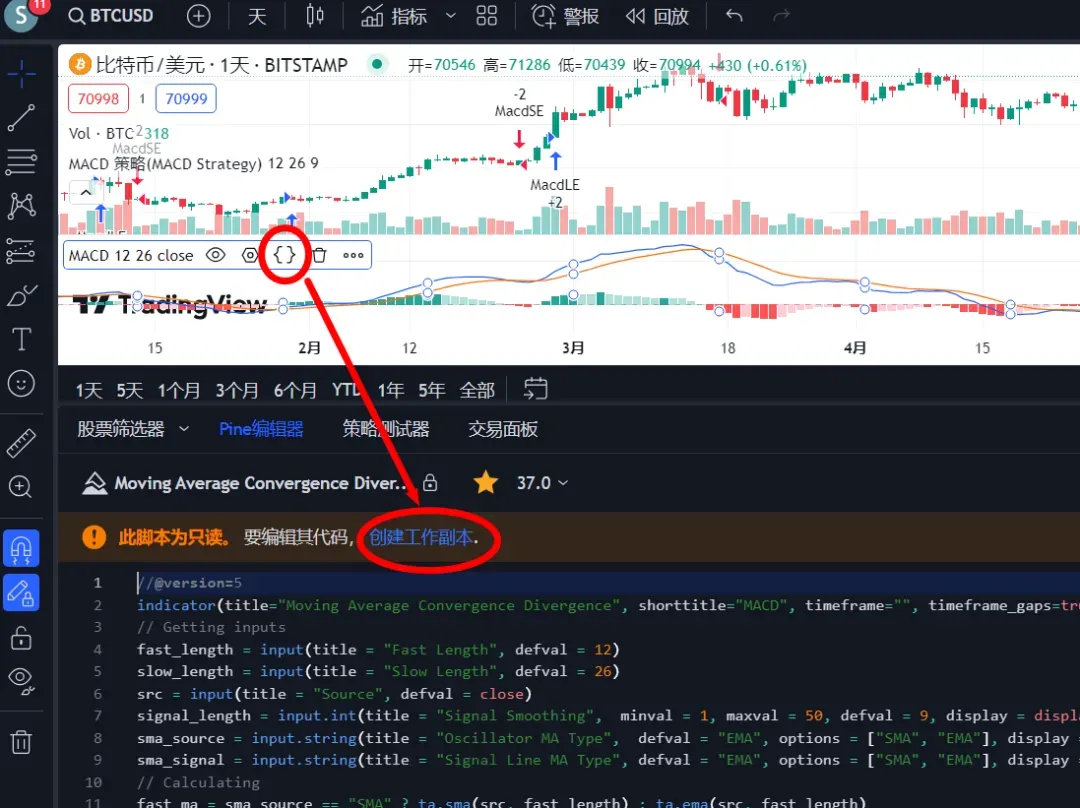1080x808 pixels.
Task: Select the patterns drawing tool
Action: click(x=21, y=205)
